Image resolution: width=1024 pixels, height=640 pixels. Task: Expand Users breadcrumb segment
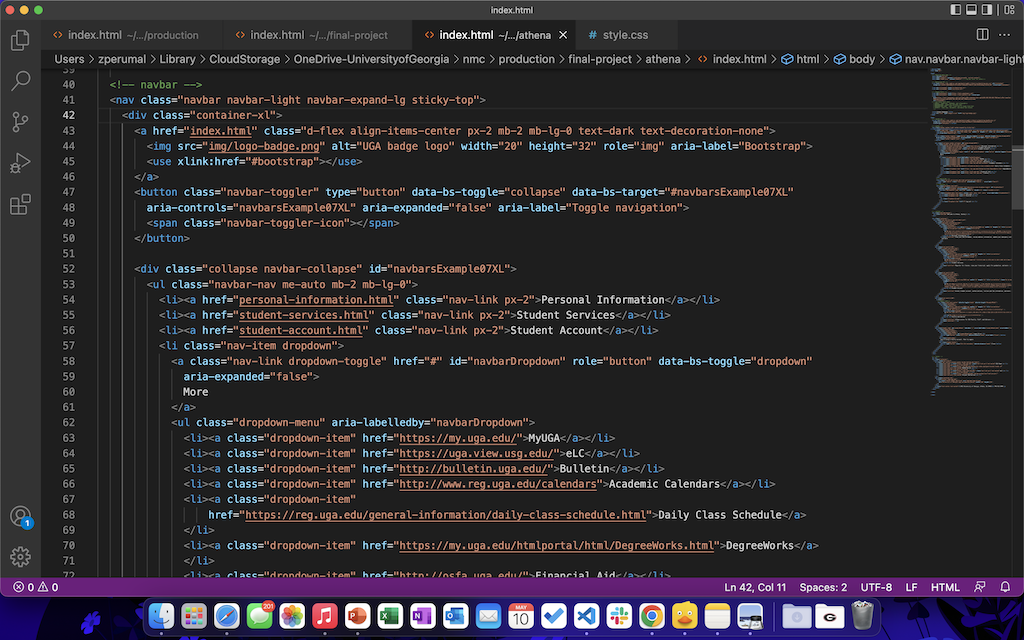pyautogui.click(x=69, y=59)
